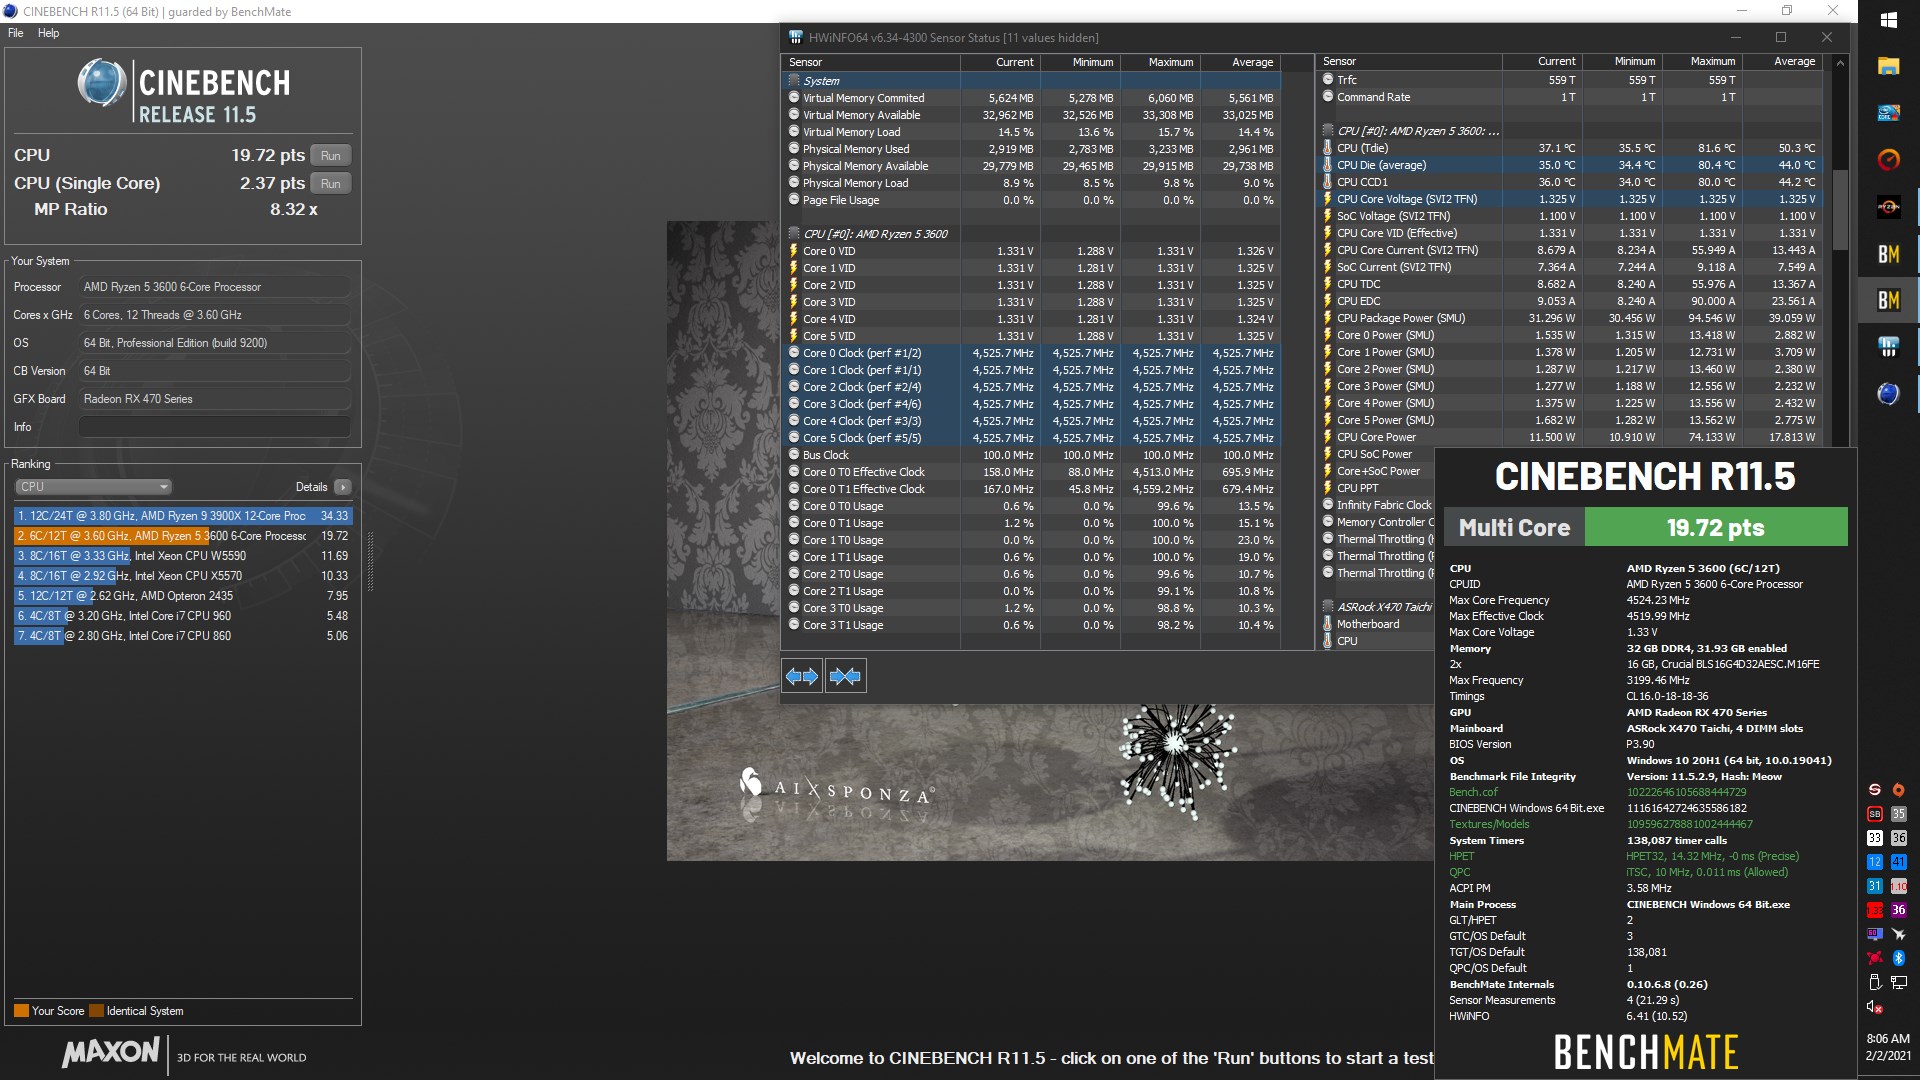This screenshot has height=1080, width=1920.
Task: Switch to the HWiNFO taskbar icon
Action: 1888,347
